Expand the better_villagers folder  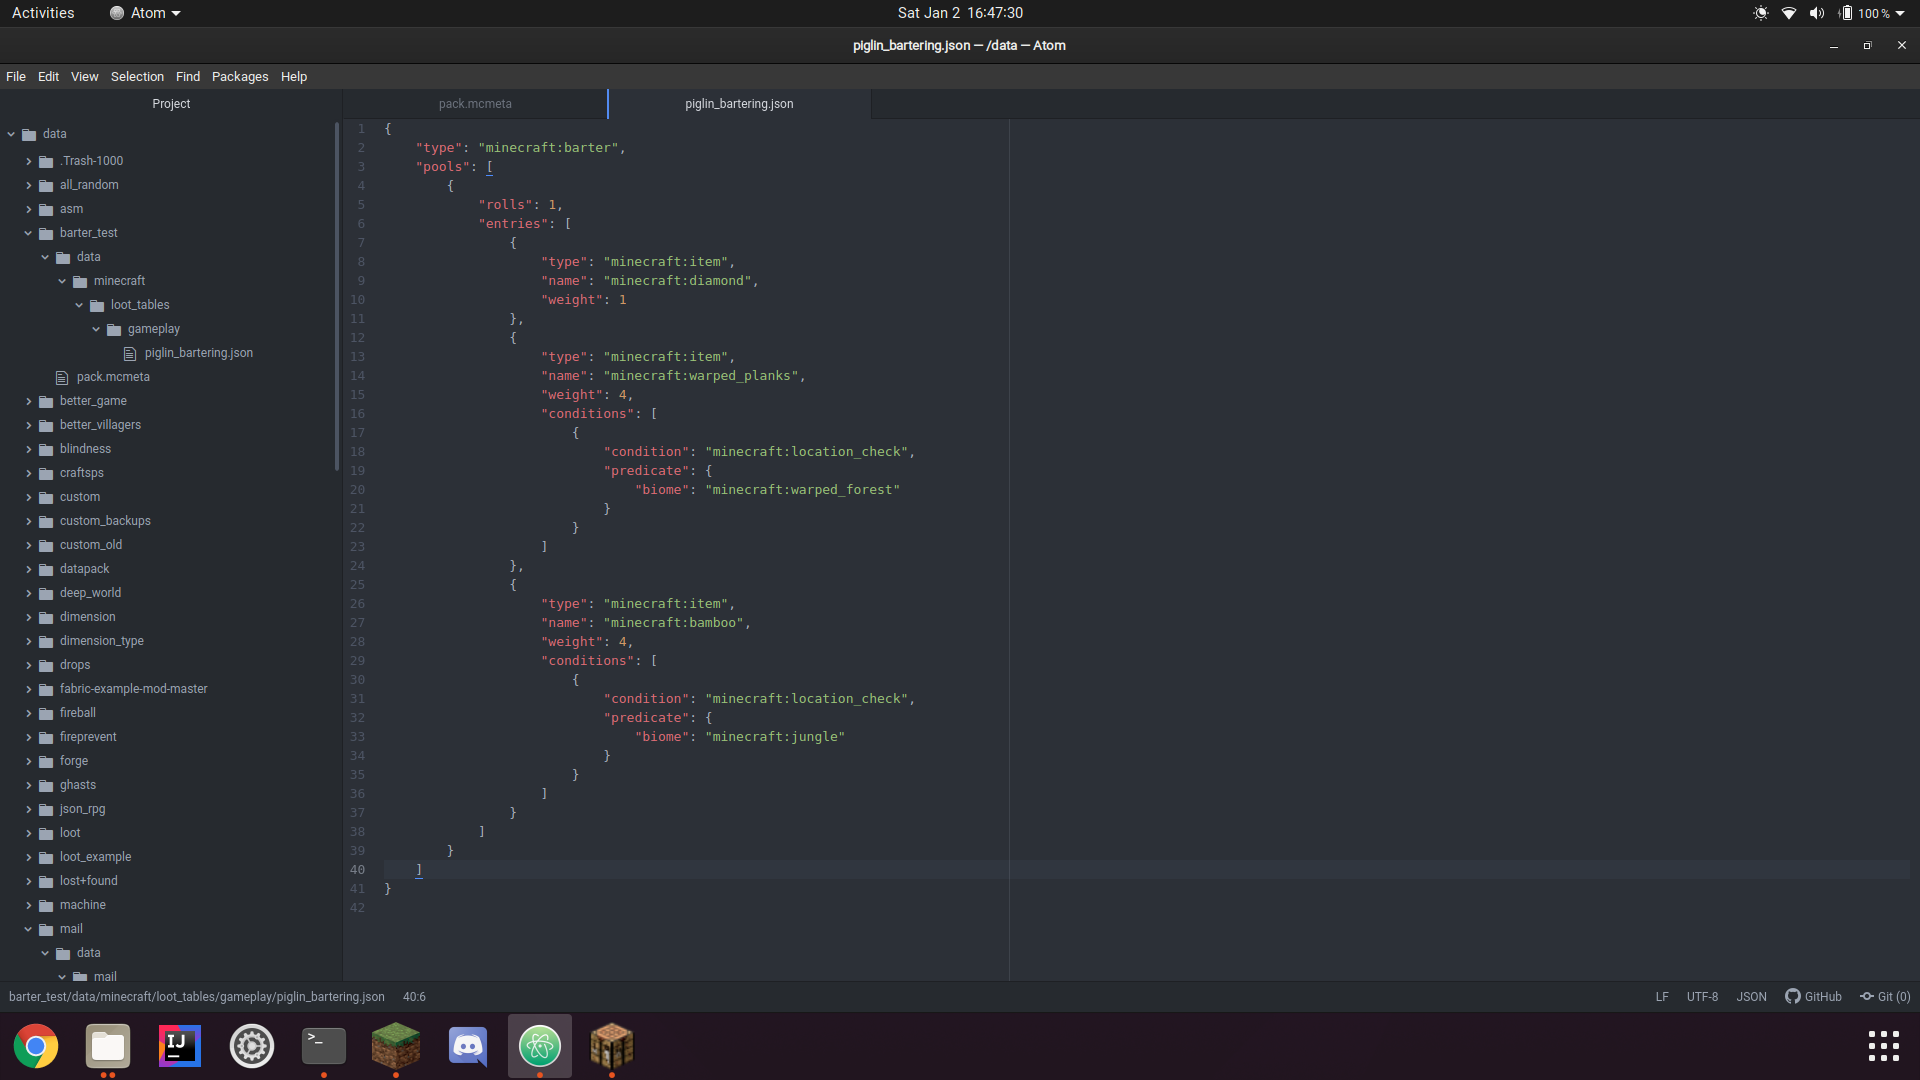tap(28, 425)
